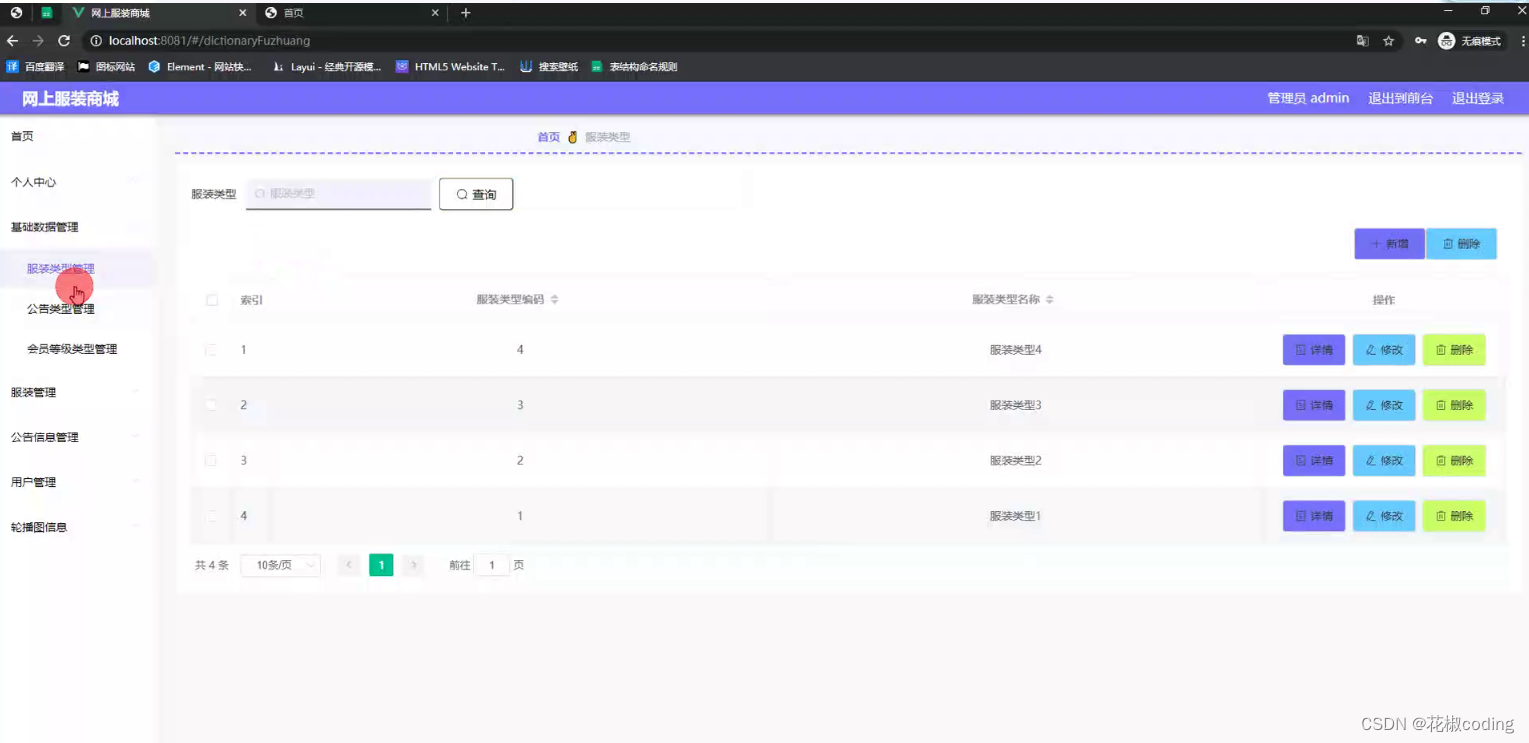Viewport: 1529px width, 743px height.
Task: Open the saved passwords key icon
Action: click(1420, 41)
